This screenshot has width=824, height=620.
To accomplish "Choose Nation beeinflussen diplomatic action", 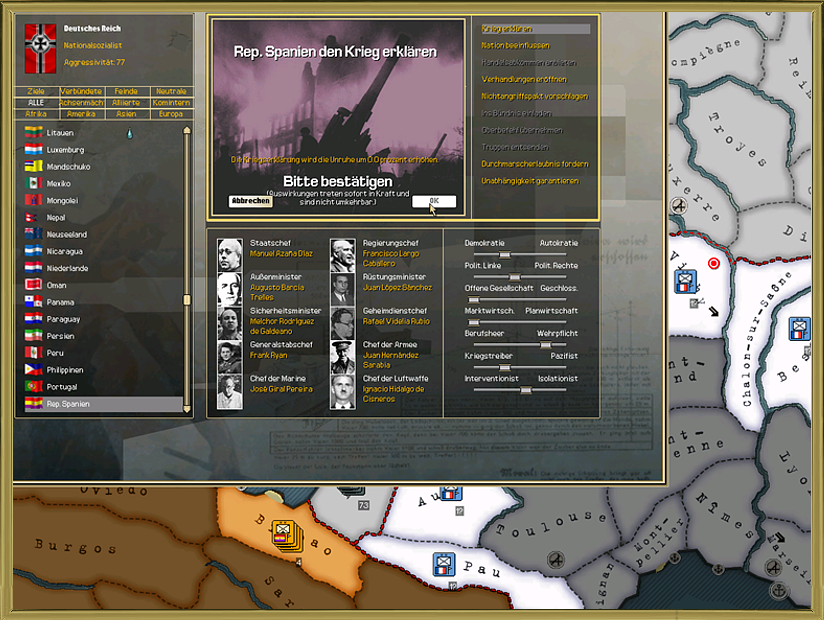I will [516, 46].
